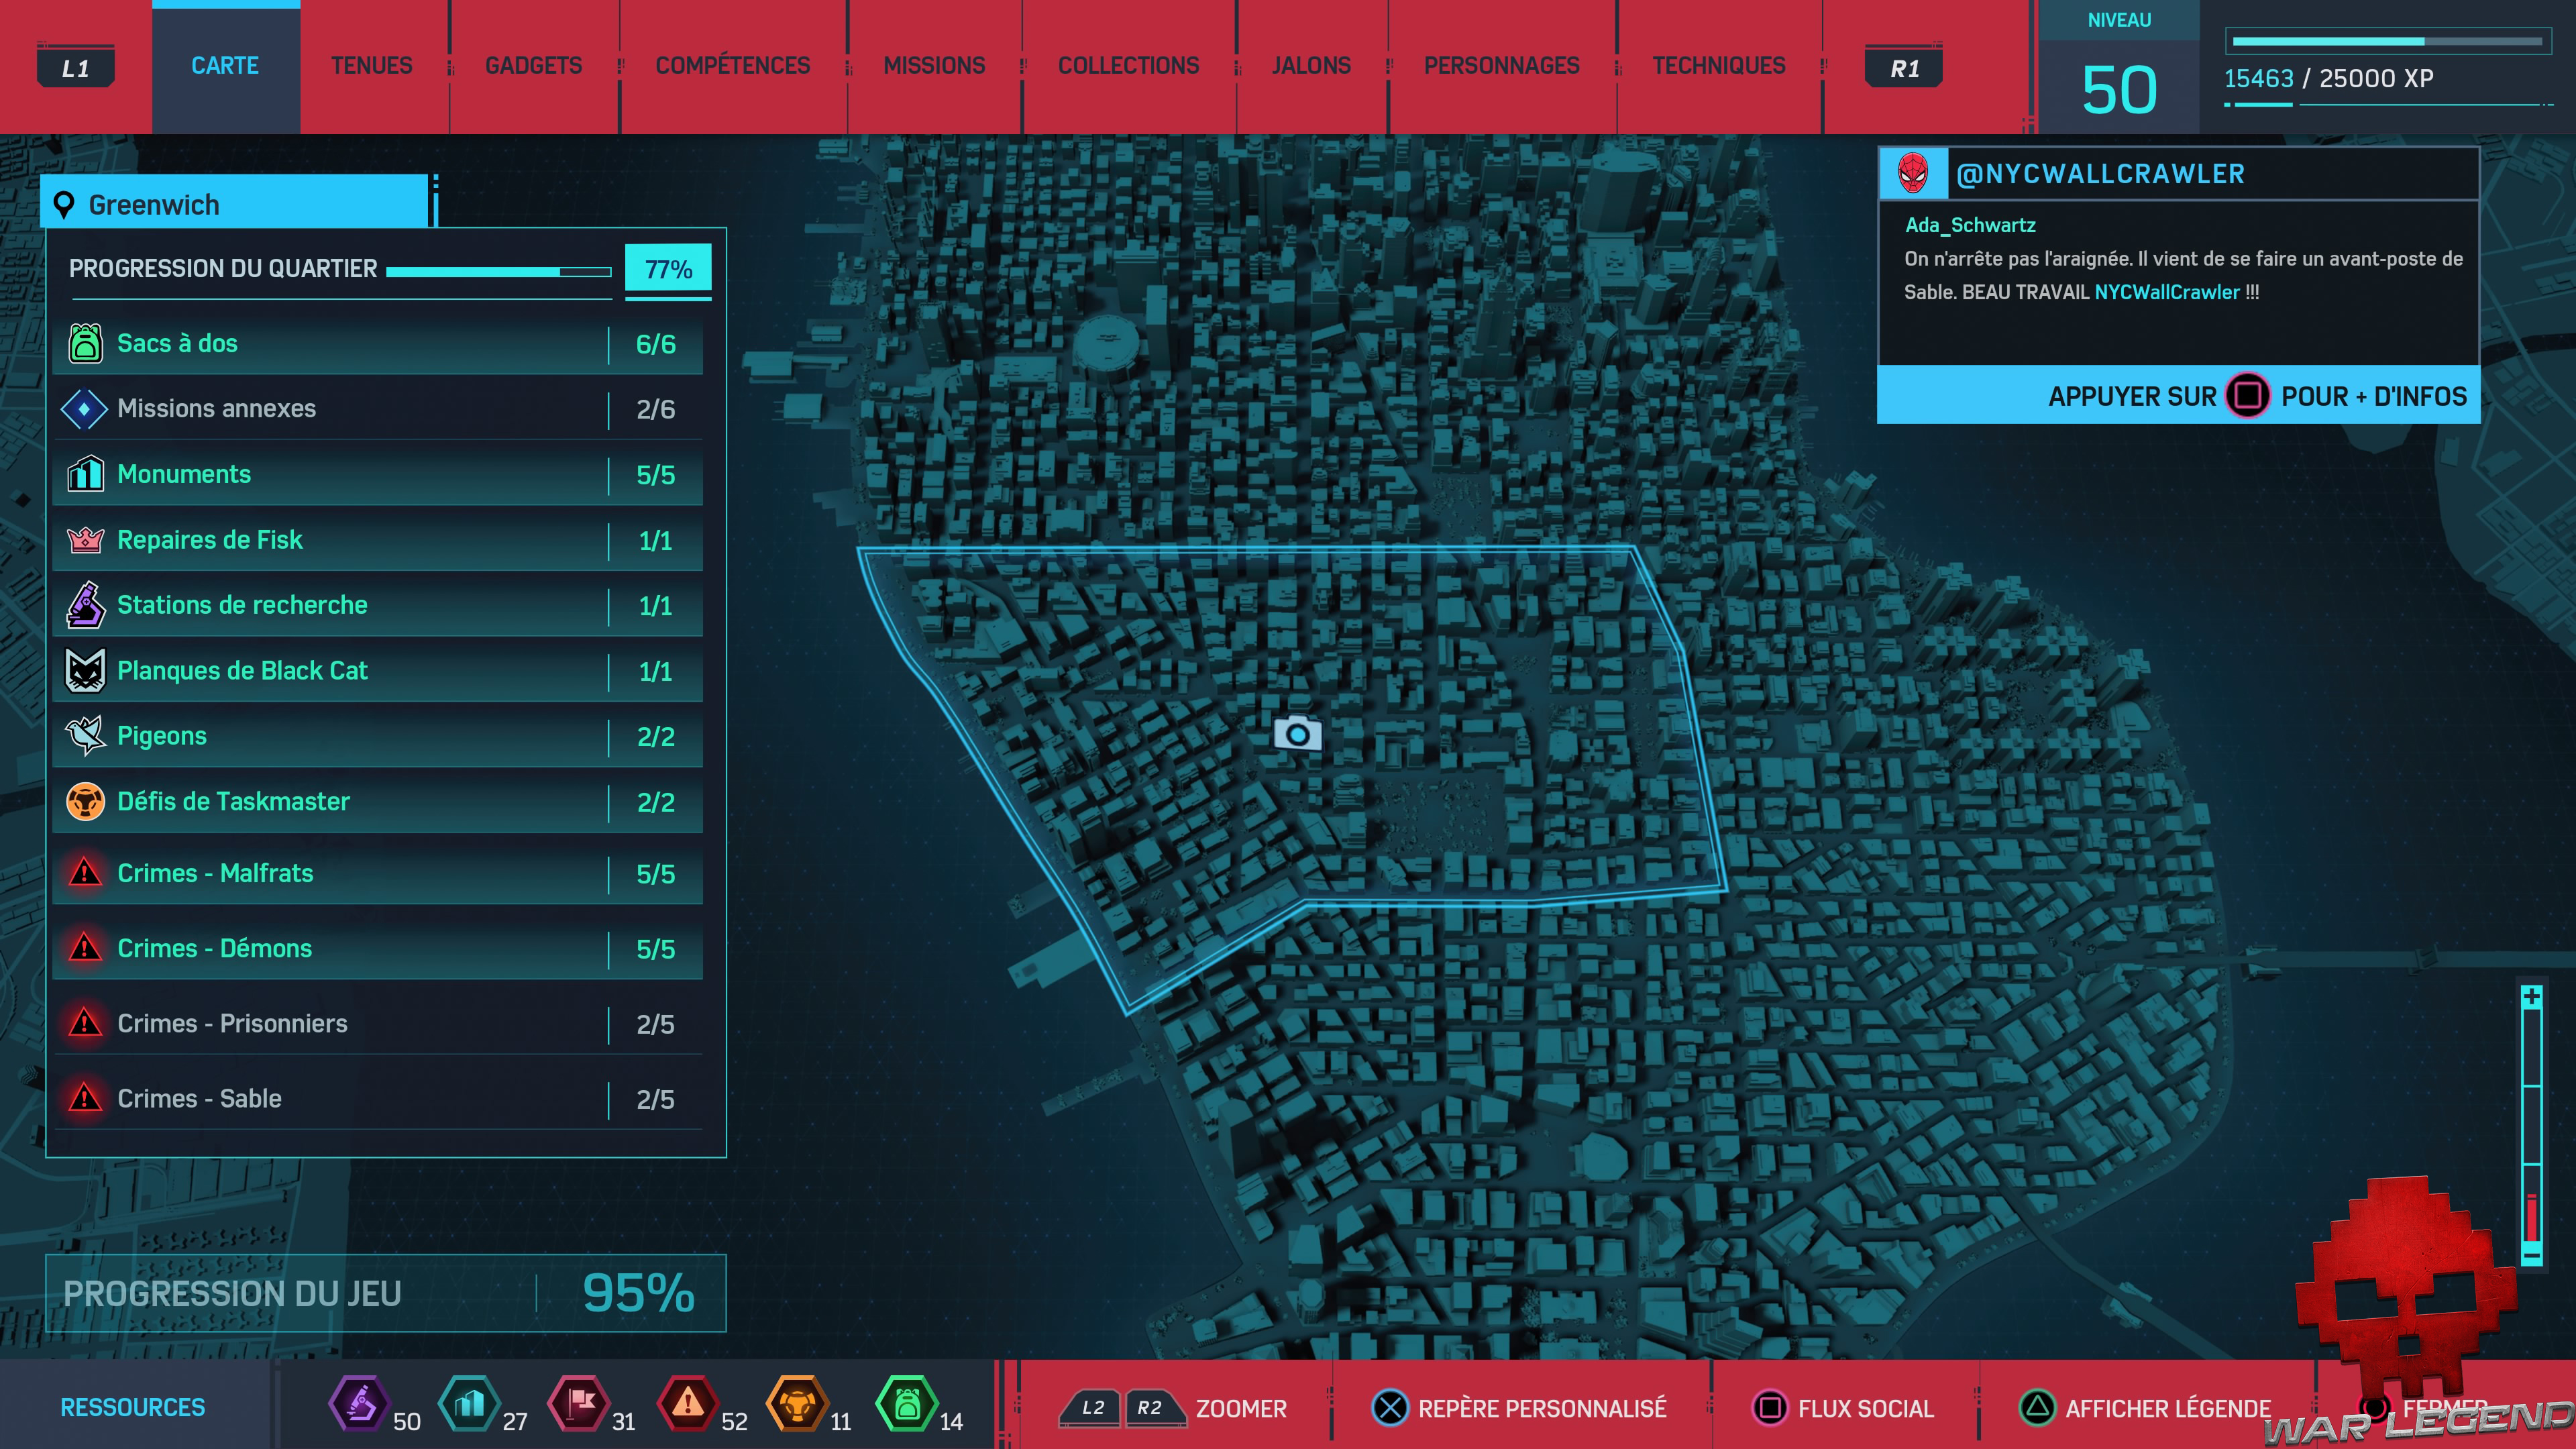Click the Taskmaster challenge orange icon

[x=85, y=801]
